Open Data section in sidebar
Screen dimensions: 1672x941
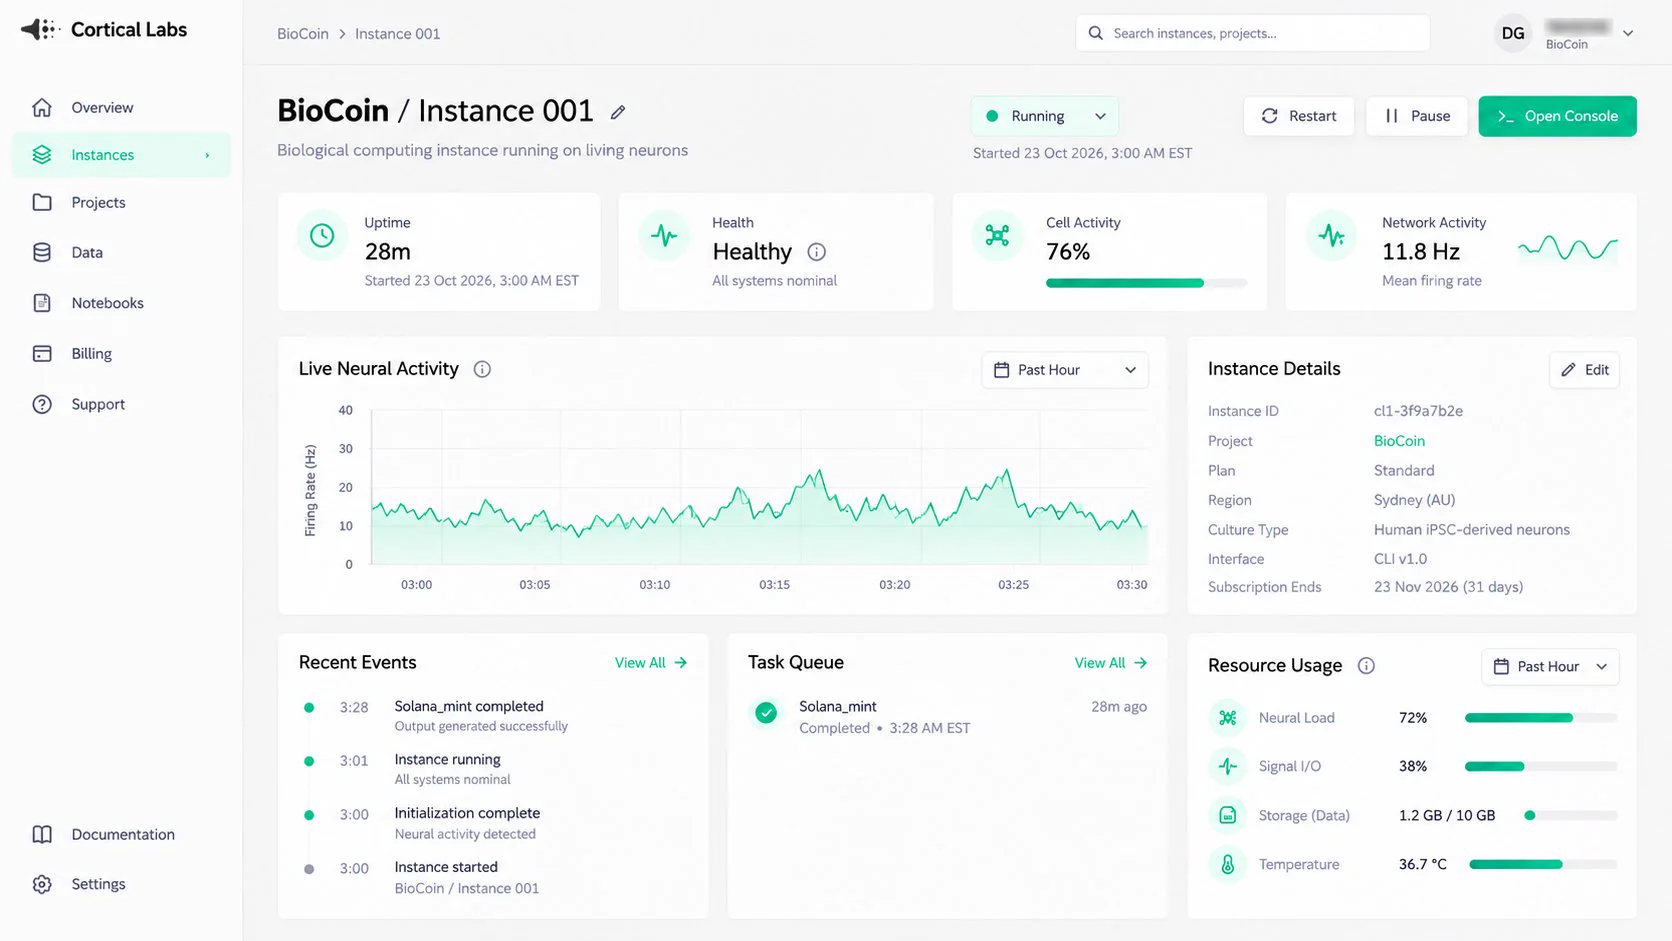[121, 253]
